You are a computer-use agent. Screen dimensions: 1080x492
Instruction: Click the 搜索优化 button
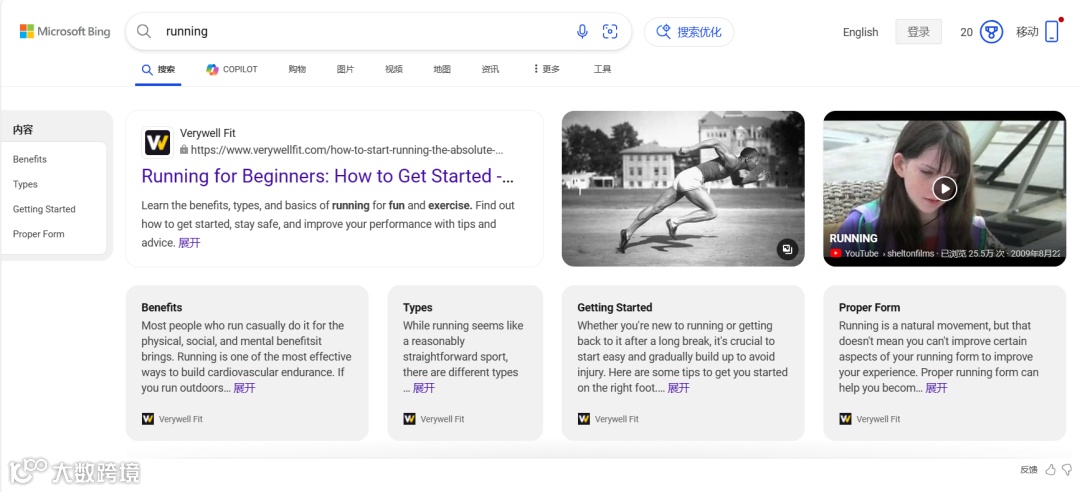coord(689,32)
